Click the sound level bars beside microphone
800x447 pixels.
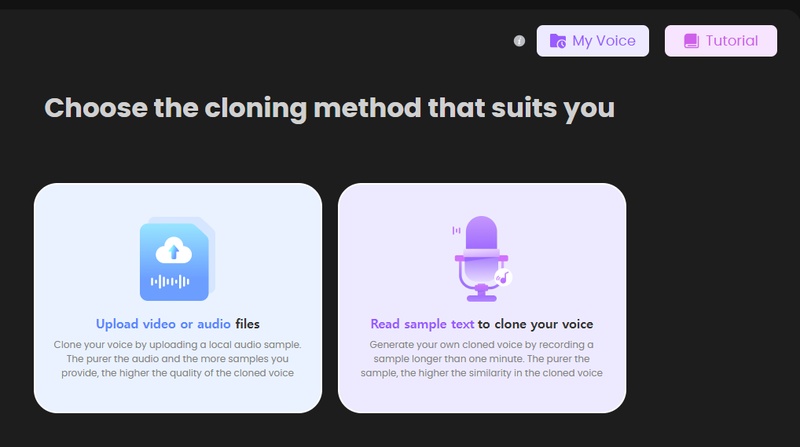click(x=456, y=230)
